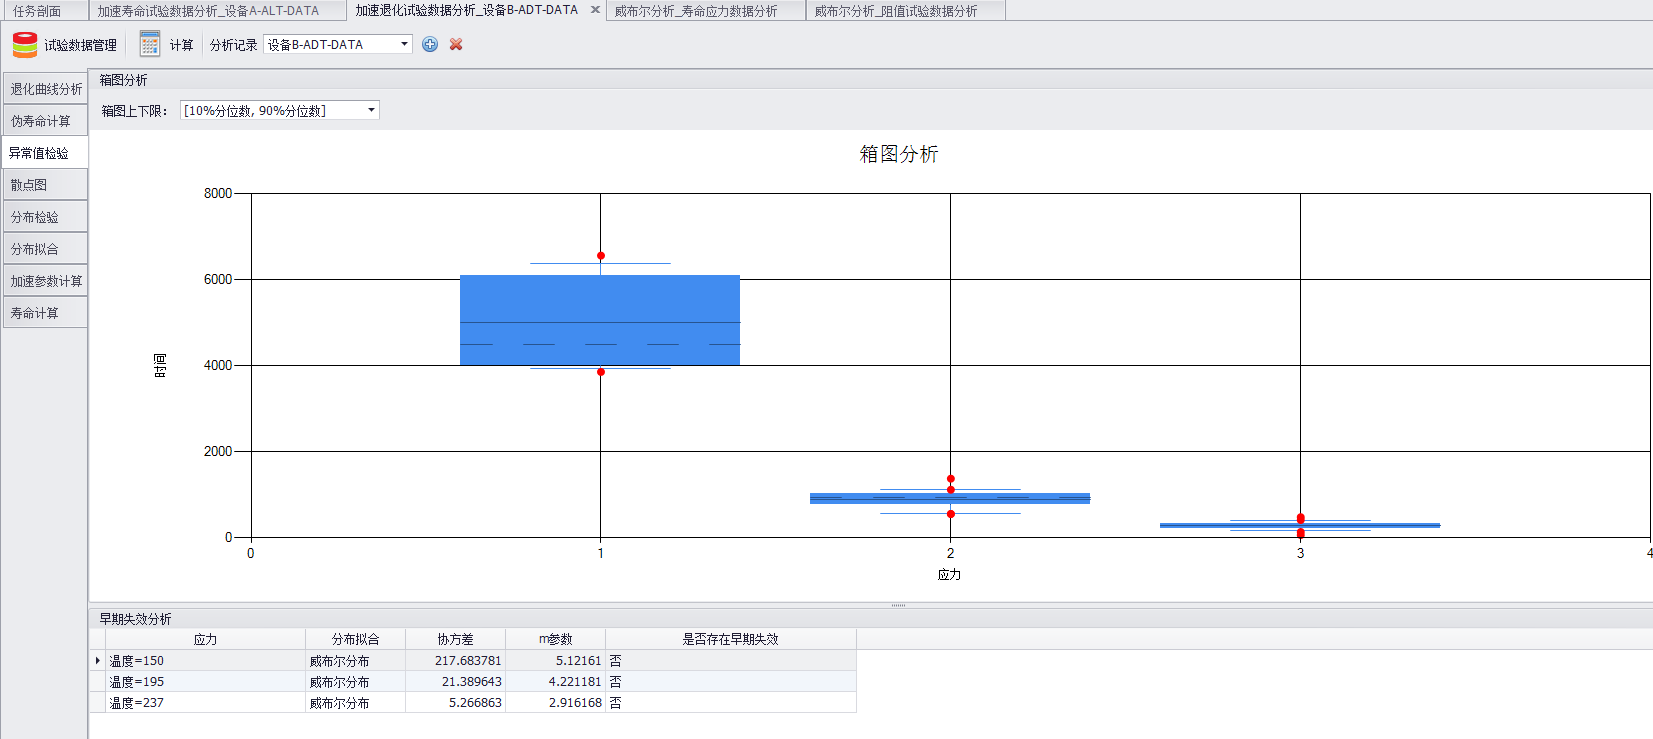
Task: Click 试验数据管理 button label
Action: point(80,45)
